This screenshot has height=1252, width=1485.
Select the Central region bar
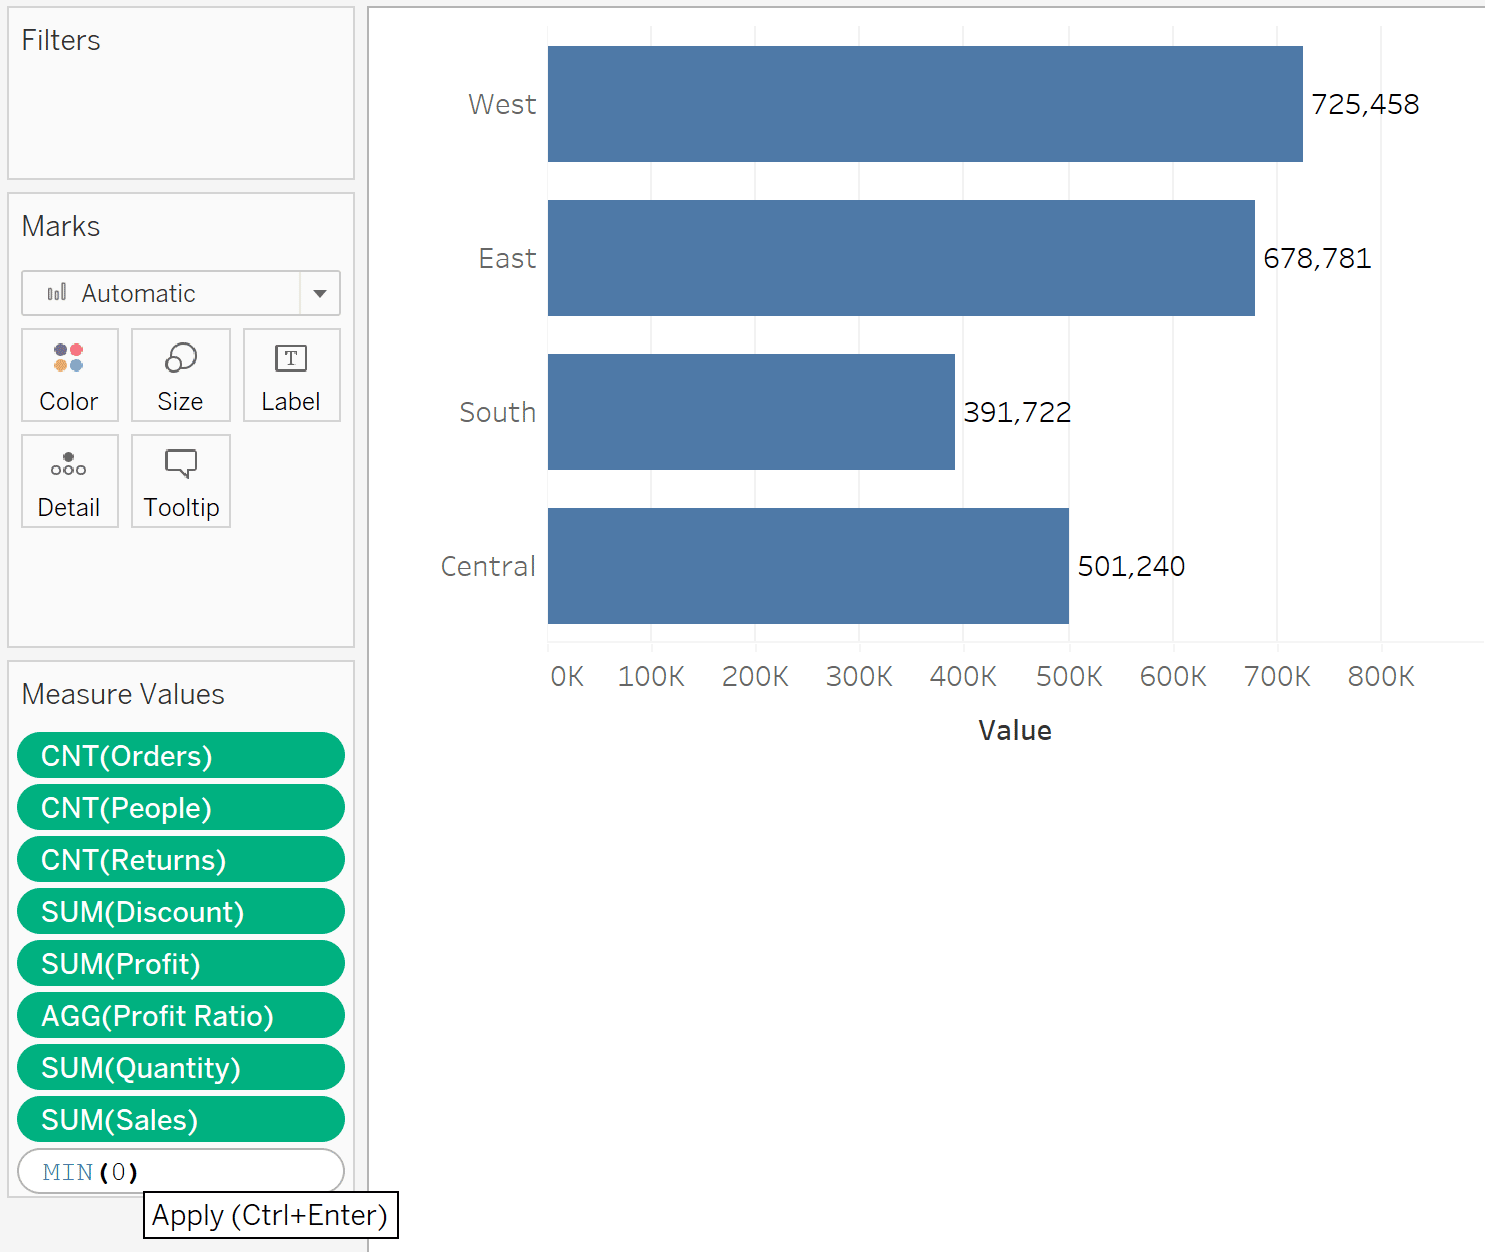808,566
